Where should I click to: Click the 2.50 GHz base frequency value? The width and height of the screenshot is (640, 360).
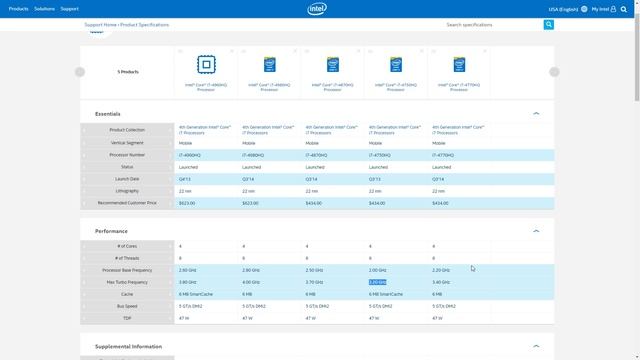(x=314, y=270)
